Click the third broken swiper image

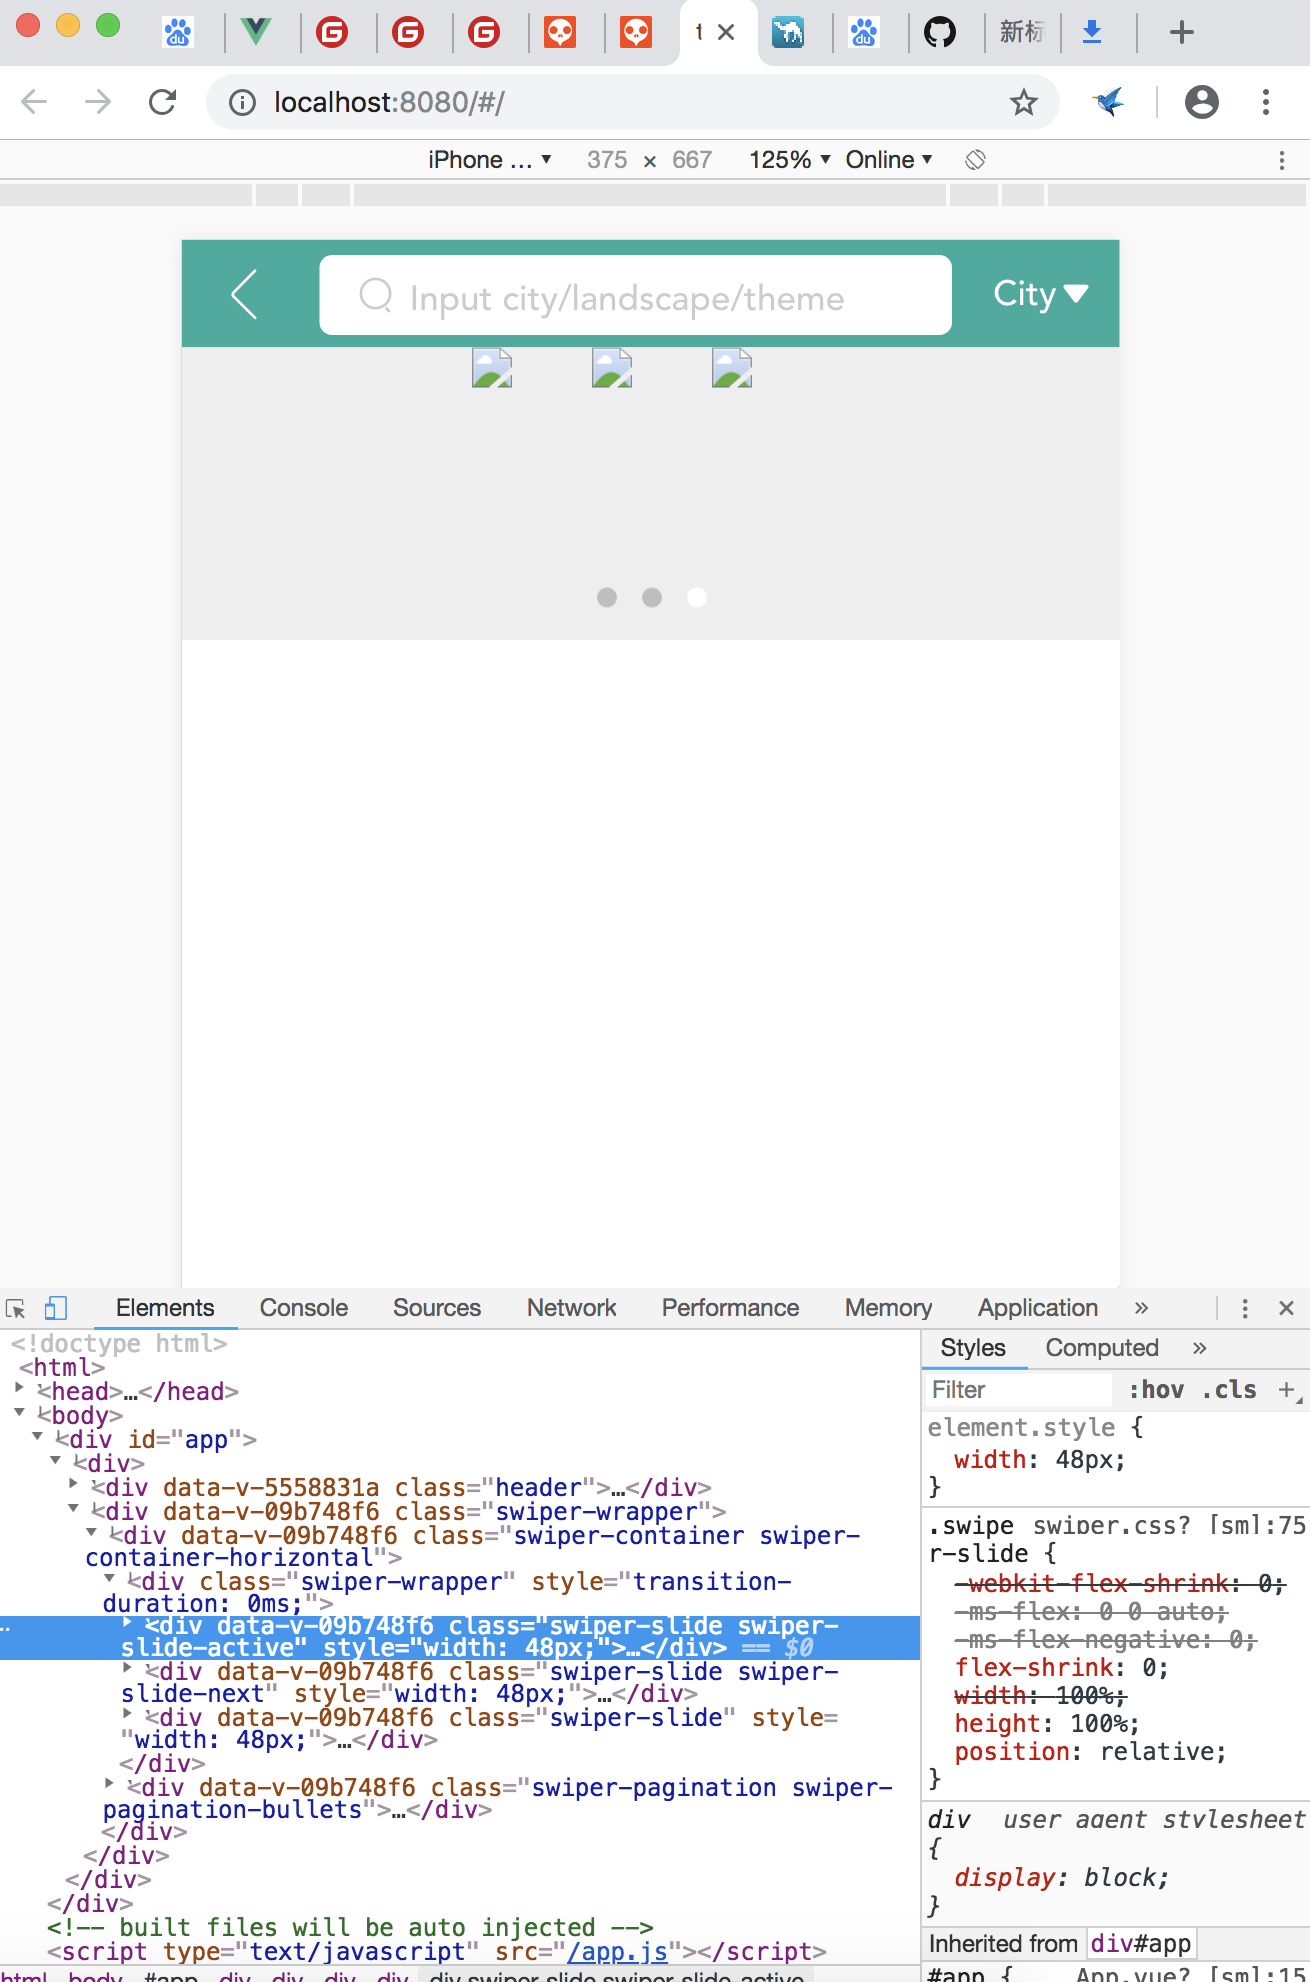tap(732, 368)
